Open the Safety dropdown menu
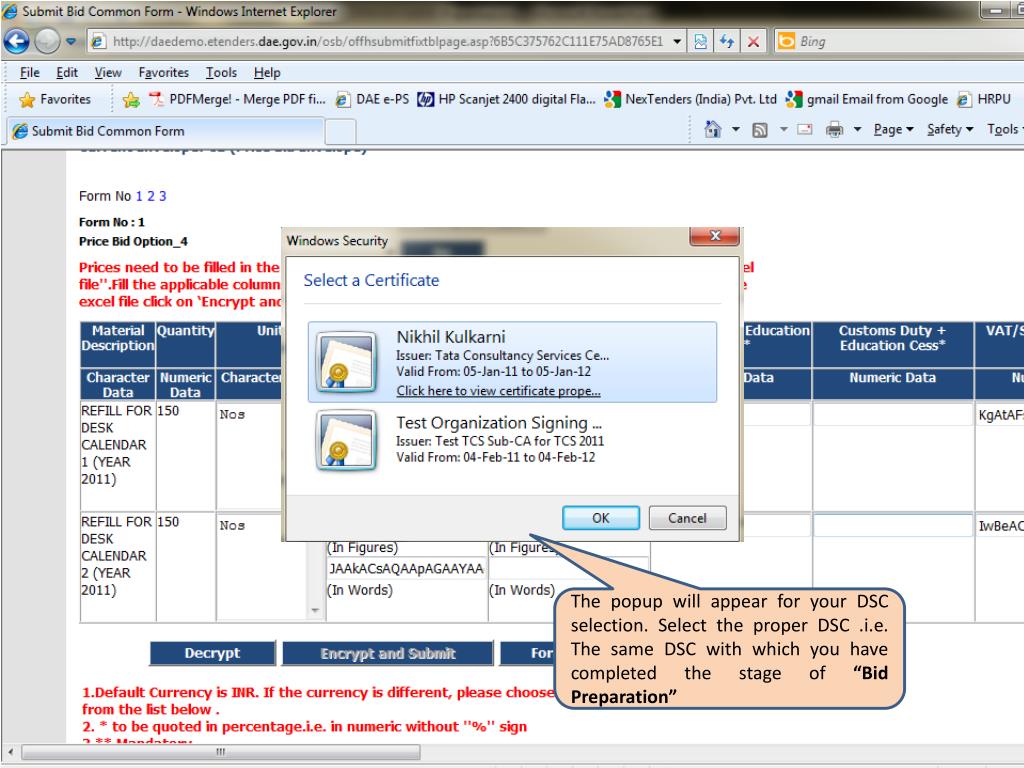 point(950,129)
